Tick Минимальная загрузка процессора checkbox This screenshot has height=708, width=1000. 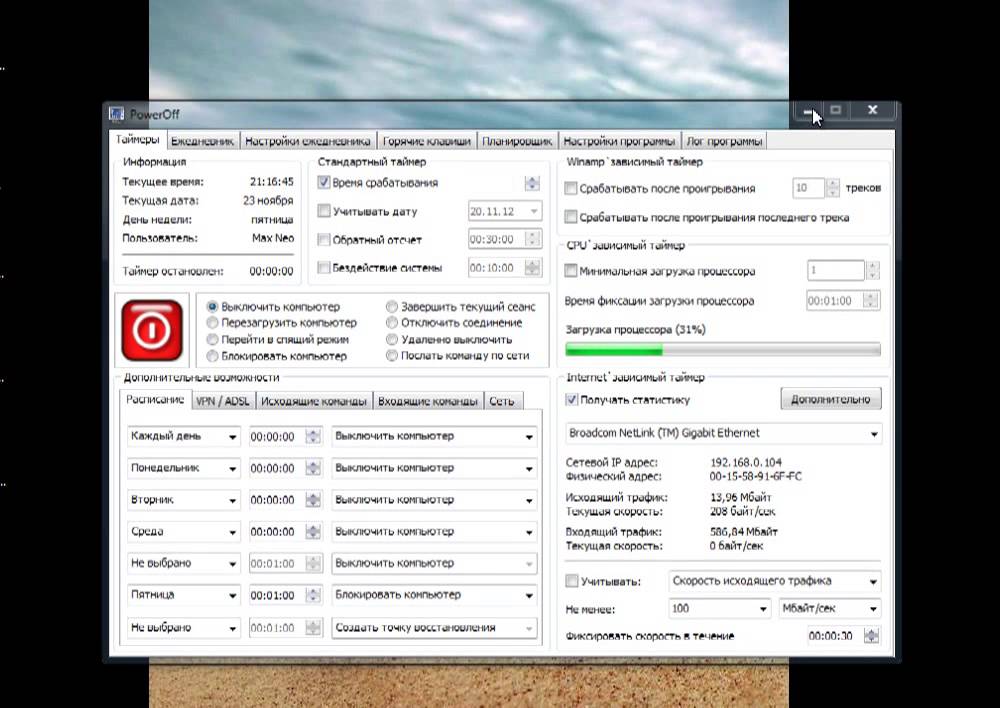(x=571, y=270)
